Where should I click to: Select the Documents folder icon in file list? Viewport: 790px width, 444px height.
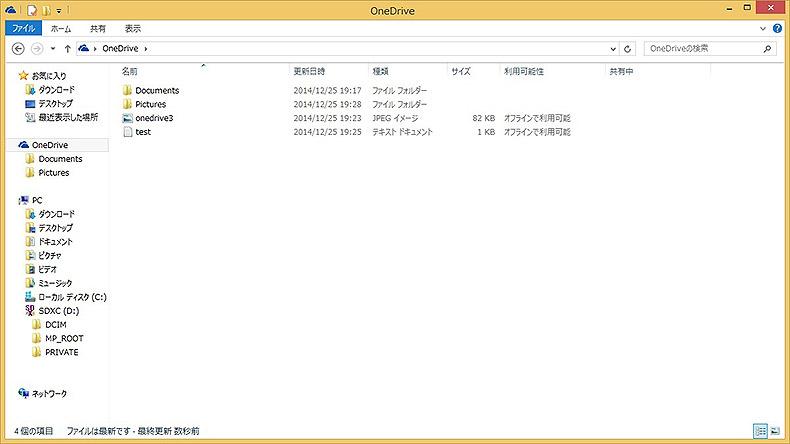click(127, 90)
